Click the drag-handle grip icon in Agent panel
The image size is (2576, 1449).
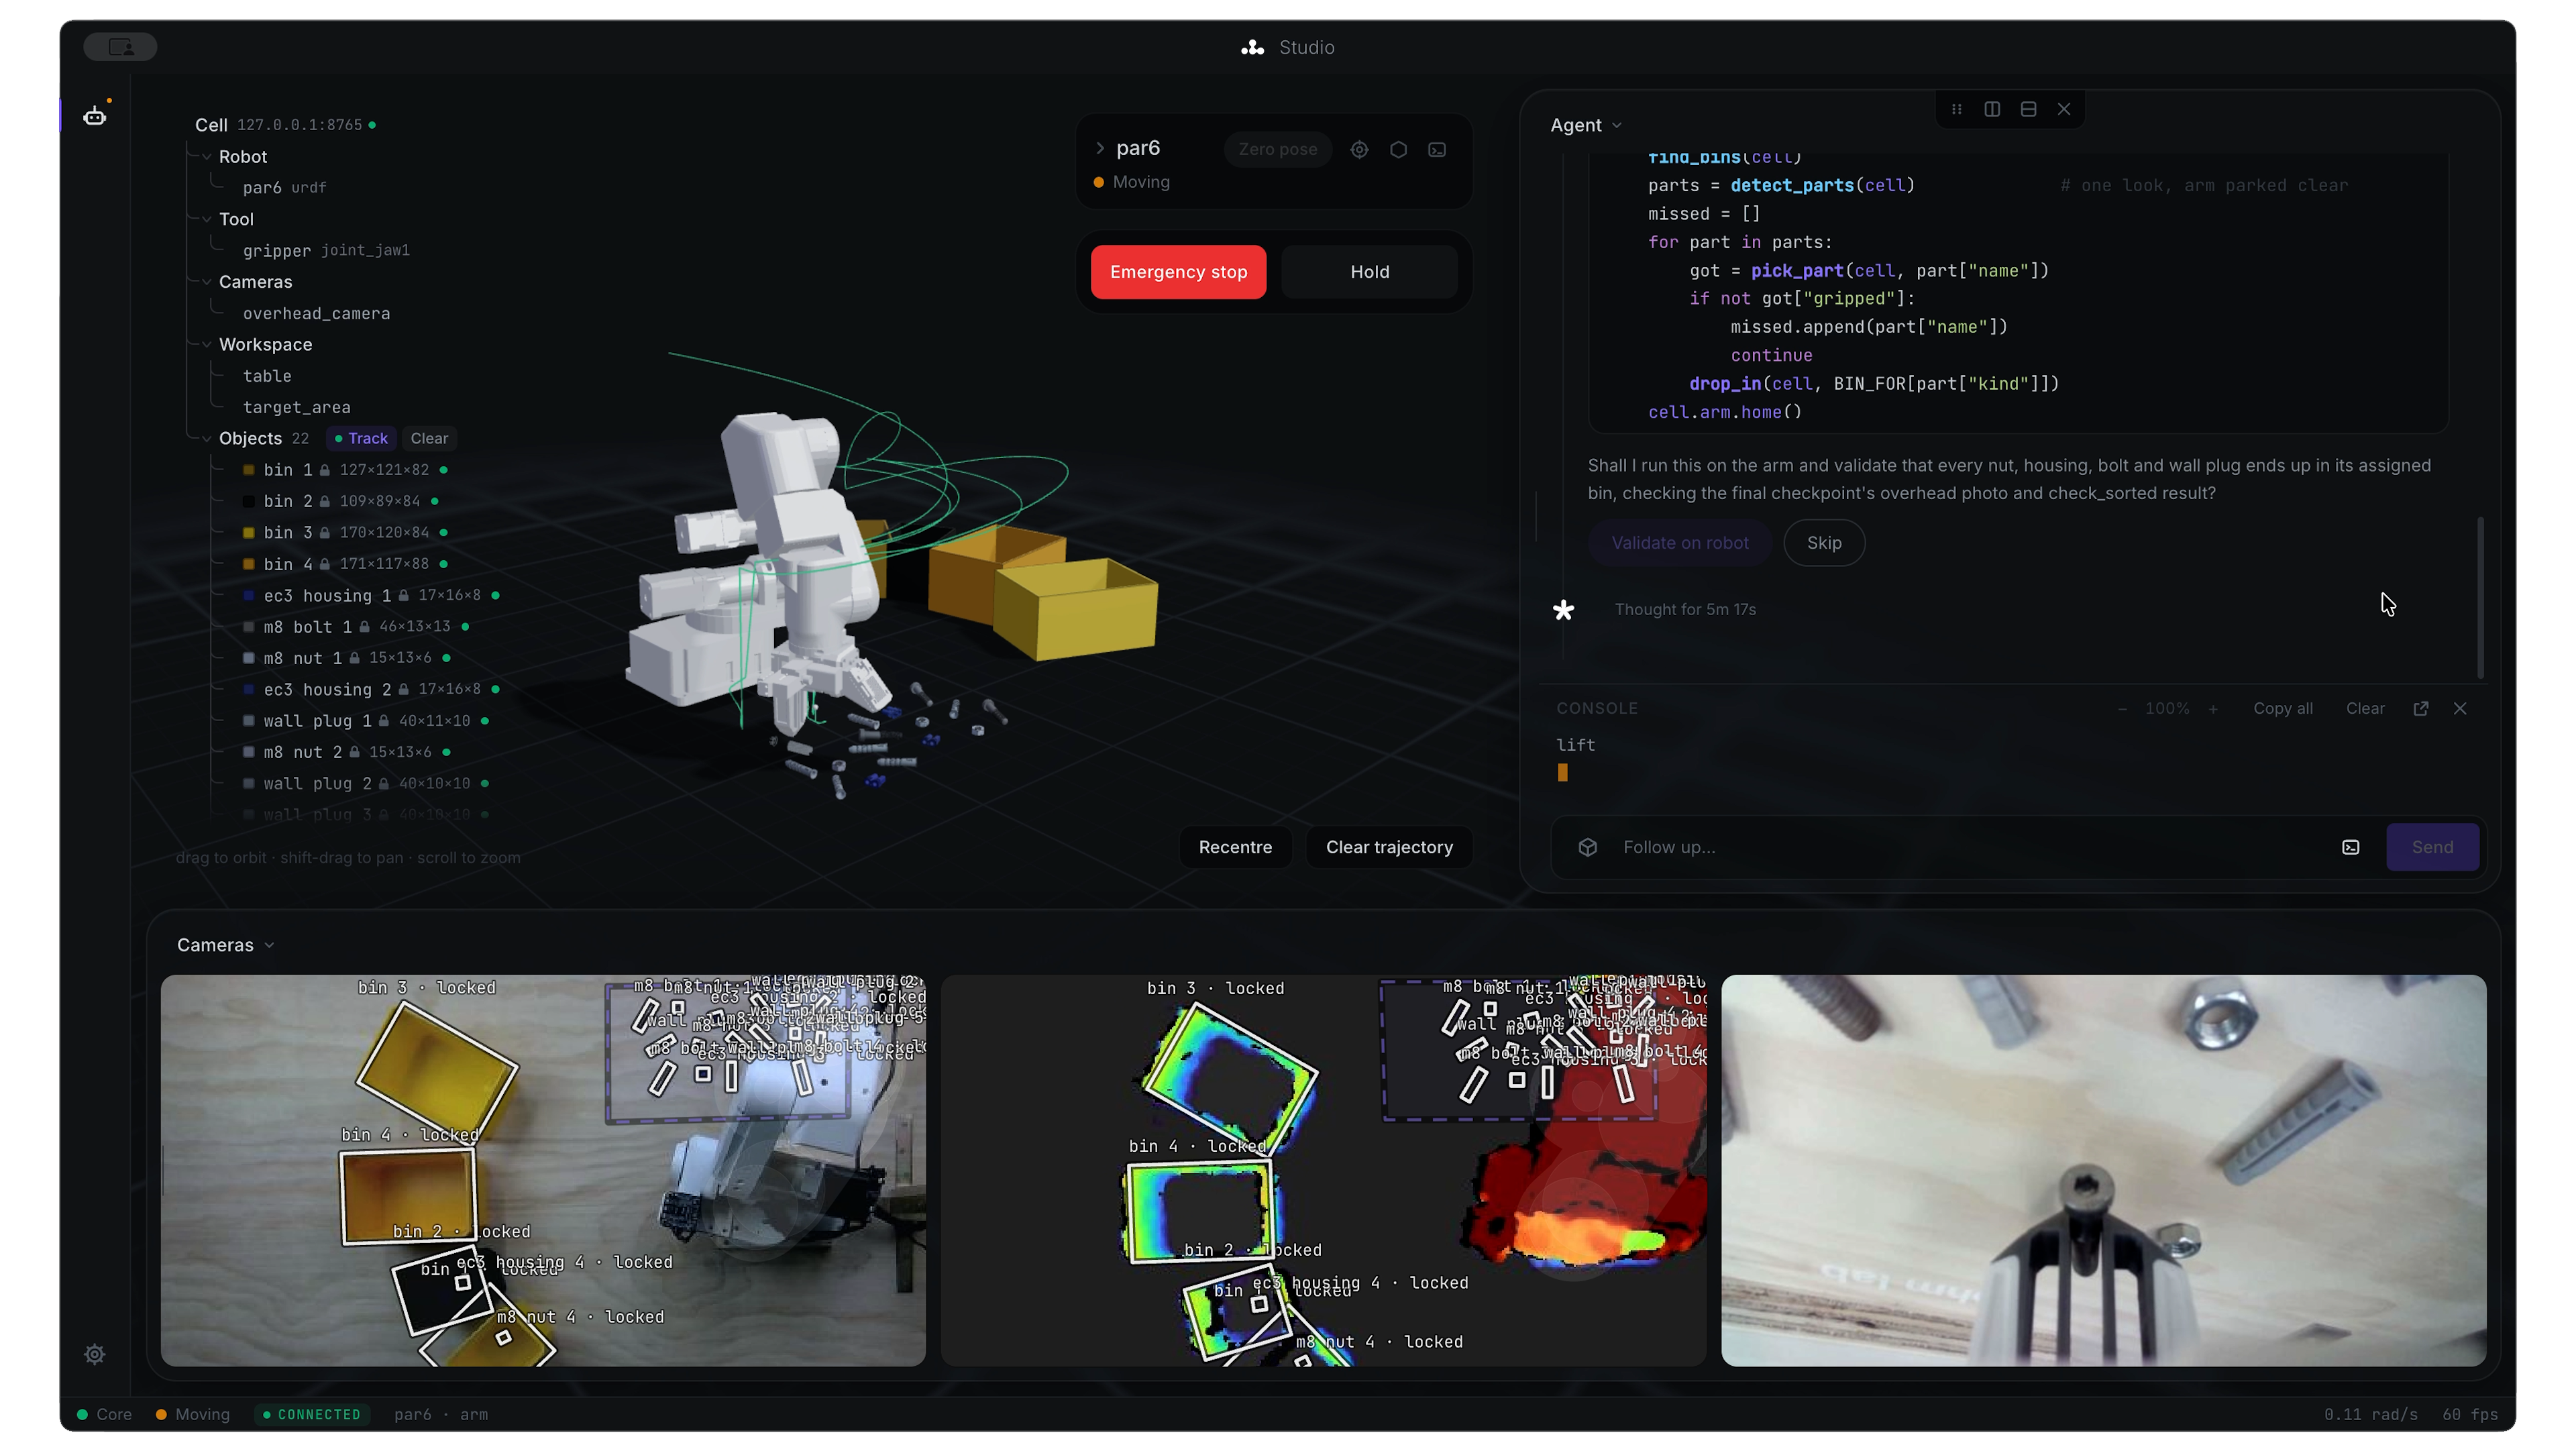(x=1956, y=109)
